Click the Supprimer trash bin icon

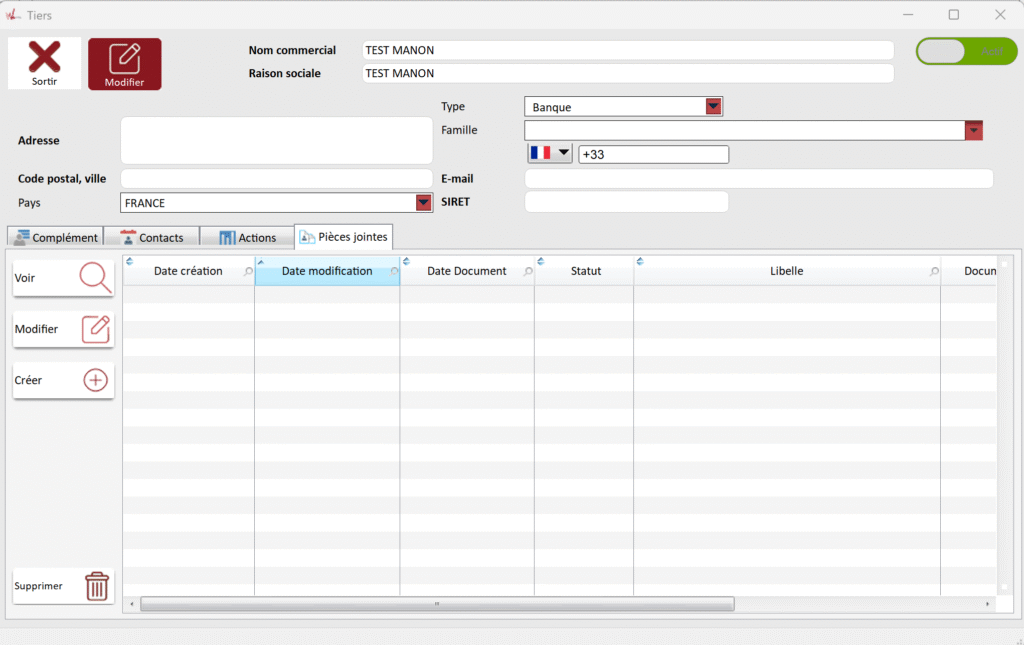click(x=96, y=586)
